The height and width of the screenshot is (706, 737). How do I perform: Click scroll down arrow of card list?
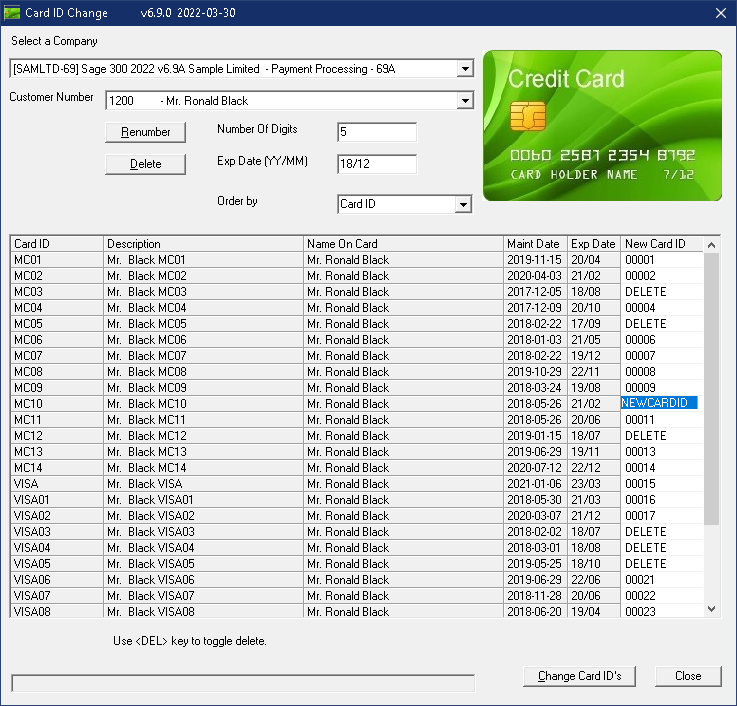(x=712, y=609)
